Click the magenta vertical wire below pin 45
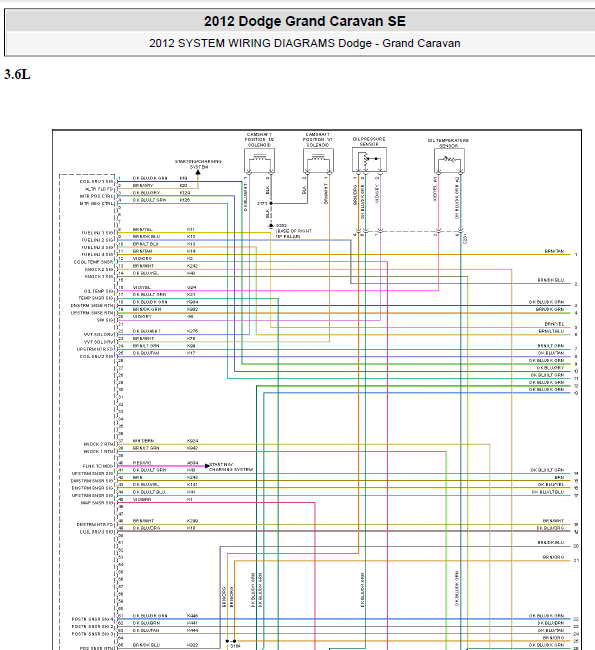Viewport: 595px width, 650px height. [x=315, y=576]
